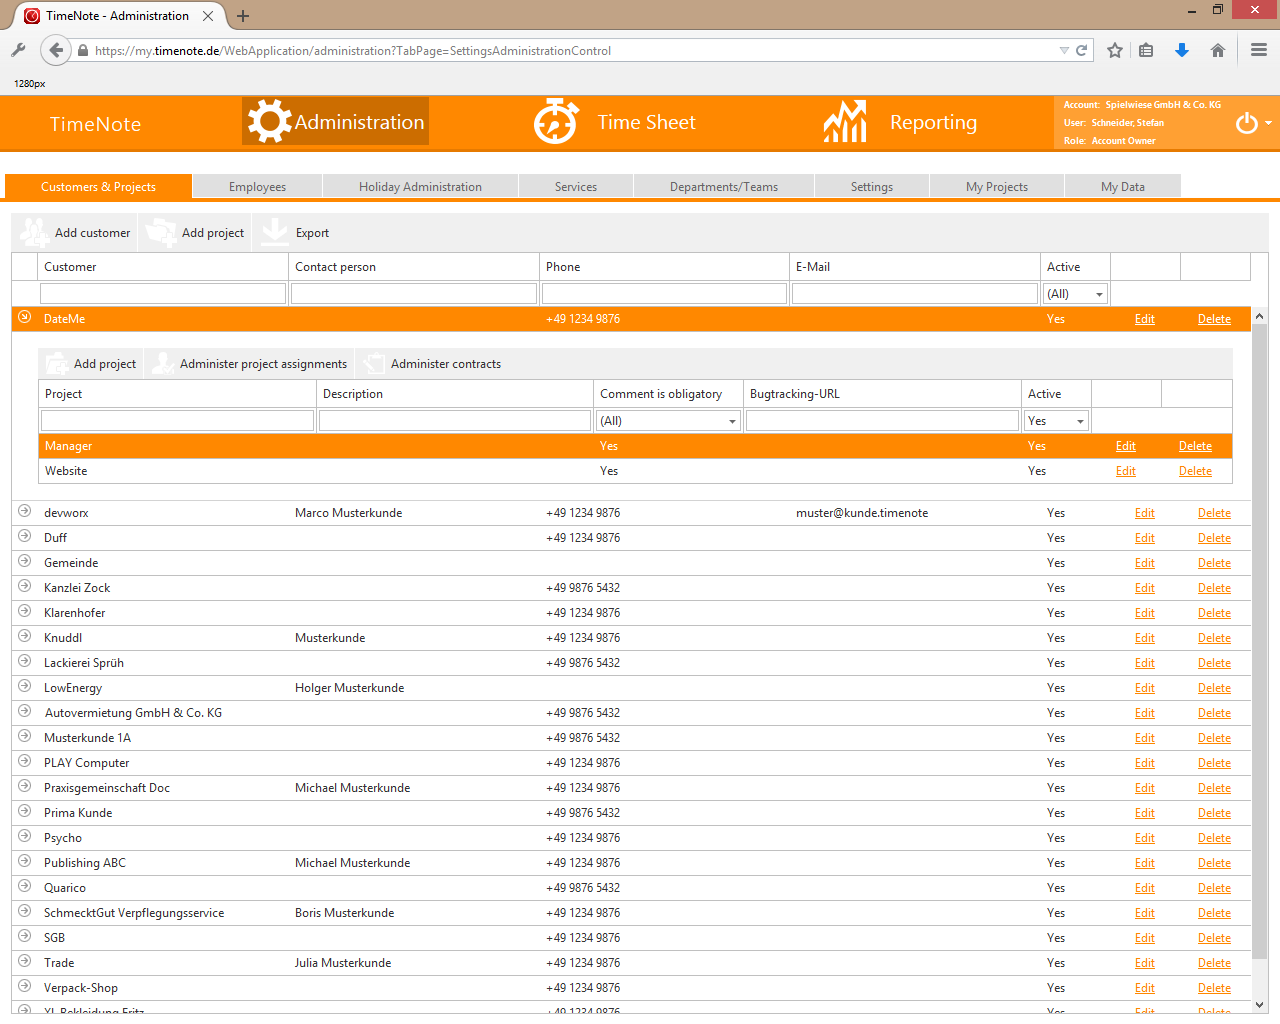The width and height of the screenshot is (1280, 1024).
Task: Expand the Kanzlei Zock customer row
Action: click(25, 587)
